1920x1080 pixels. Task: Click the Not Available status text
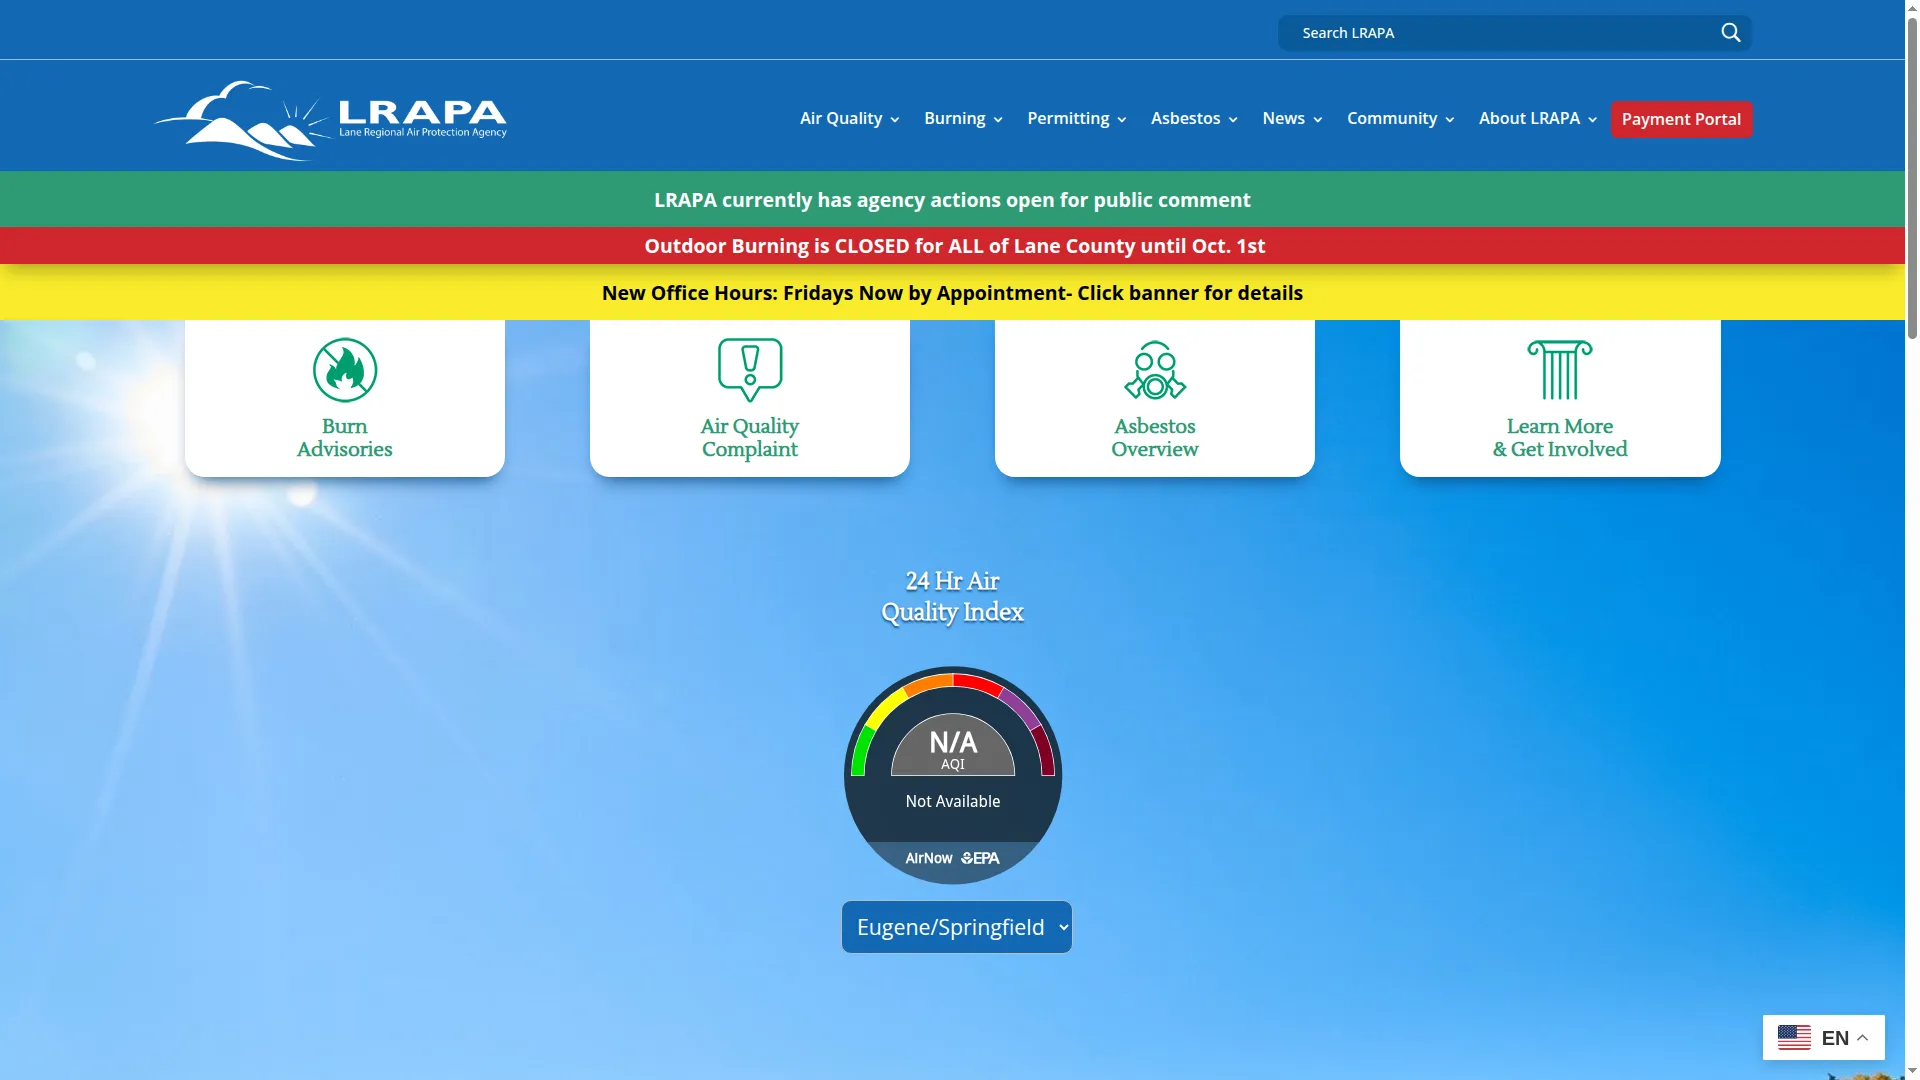[953, 801]
